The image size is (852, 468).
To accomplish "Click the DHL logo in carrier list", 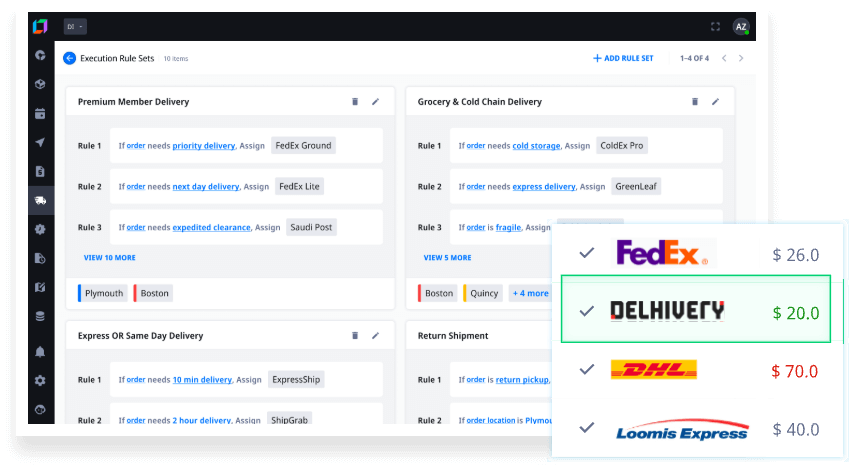I will (x=654, y=370).
